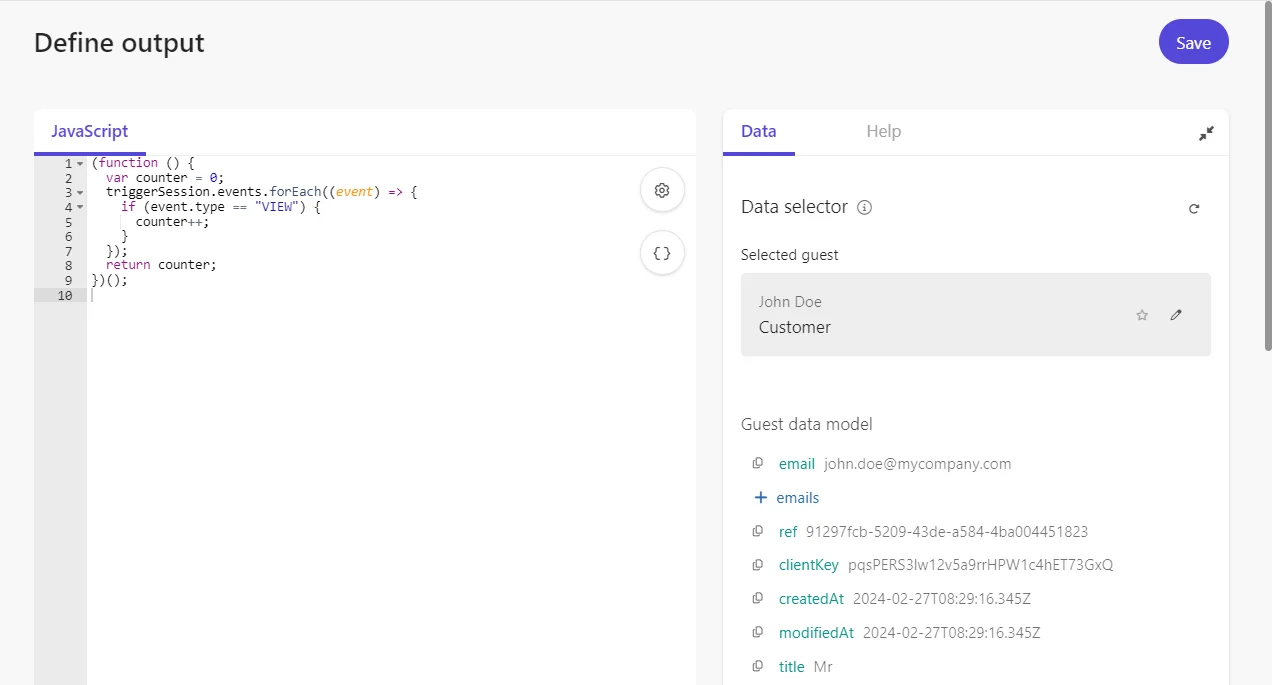Click the clientKey key label
This screenshot has height=685, width=1272.
809,565
